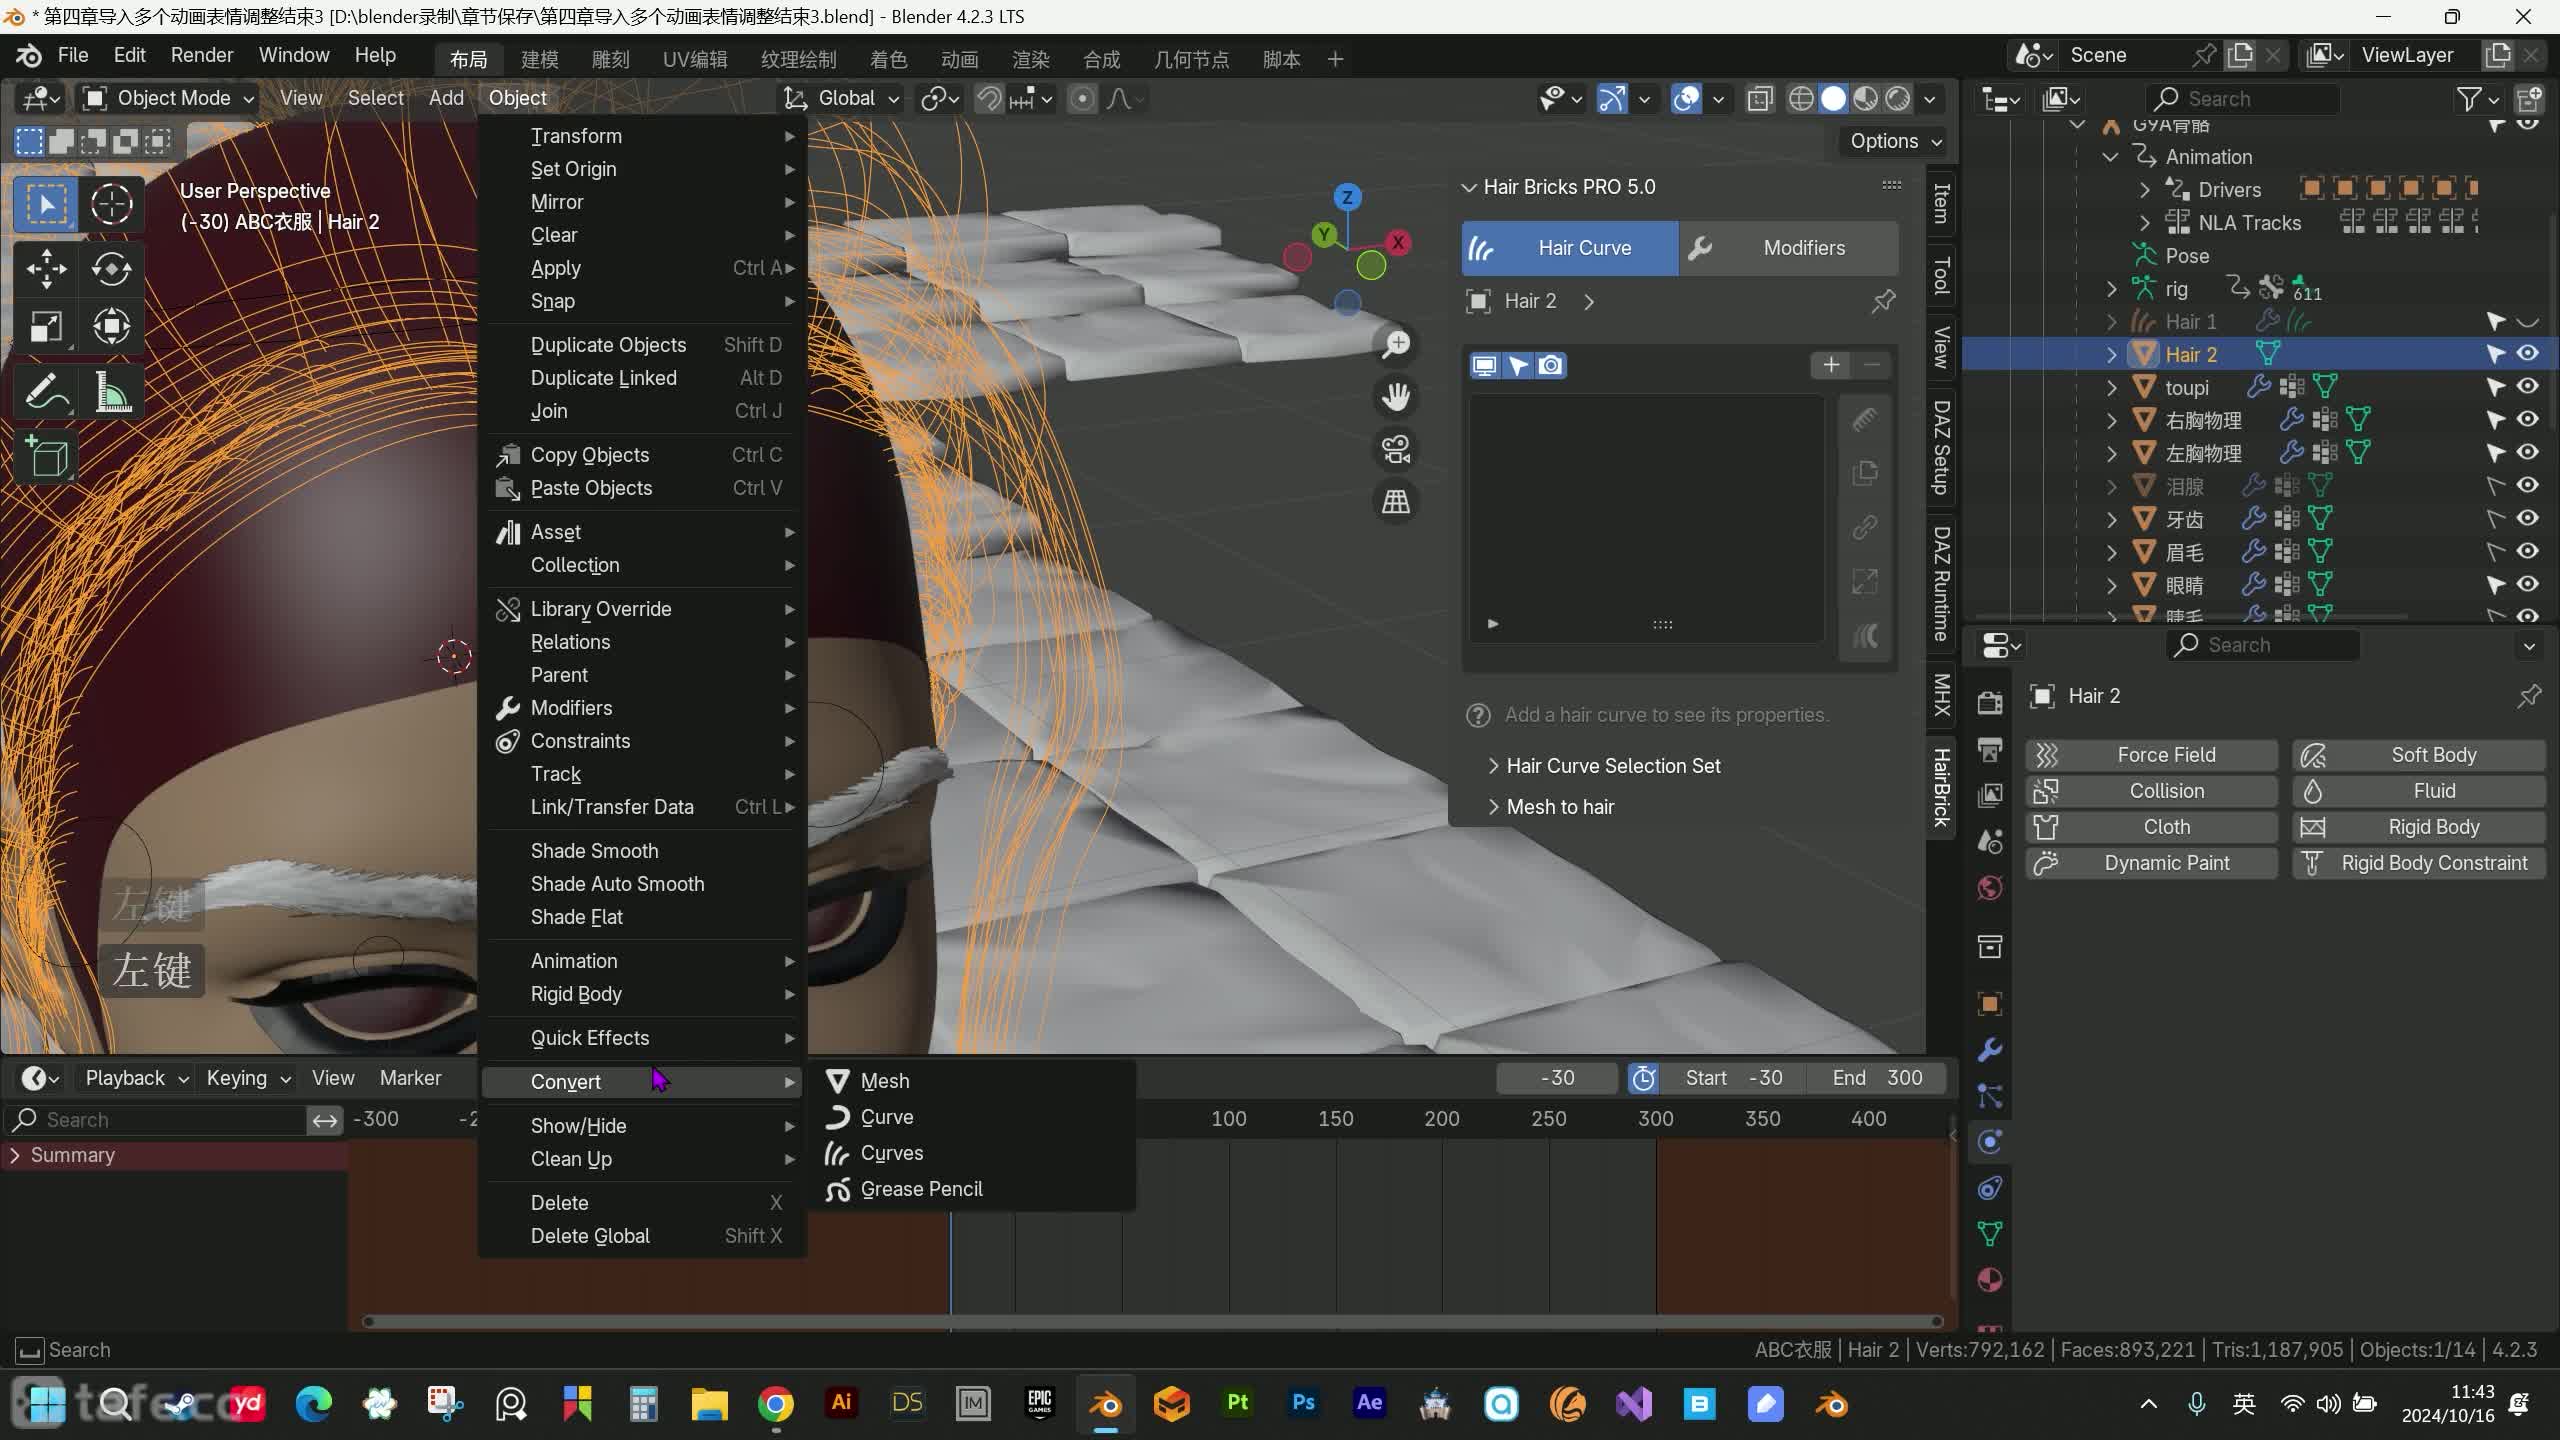Choose Curves in the Convert submenu

tap(970, 1153)
